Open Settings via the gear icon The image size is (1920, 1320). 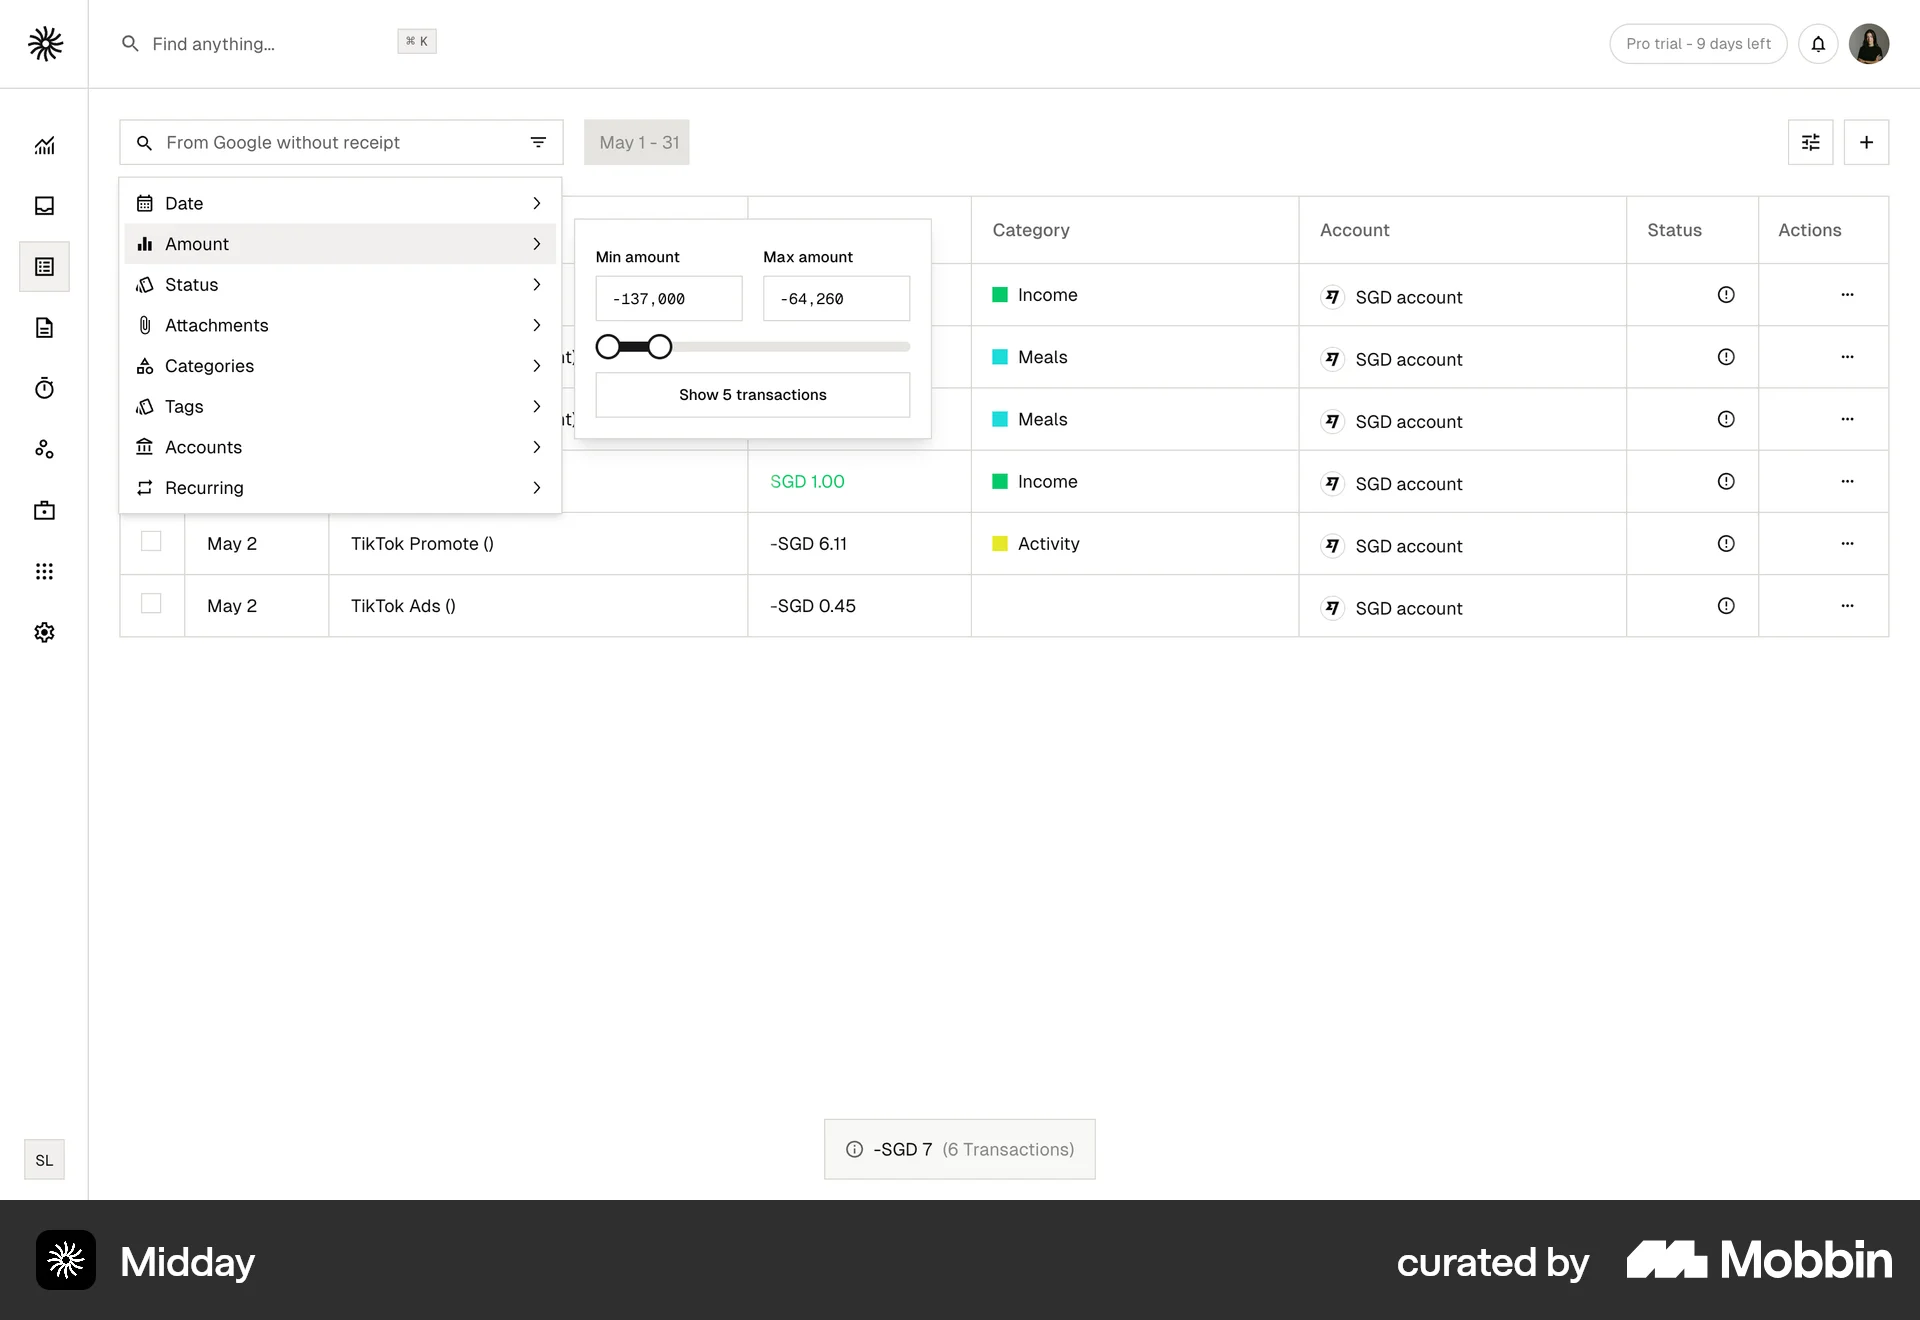click(x=44, y=632)
